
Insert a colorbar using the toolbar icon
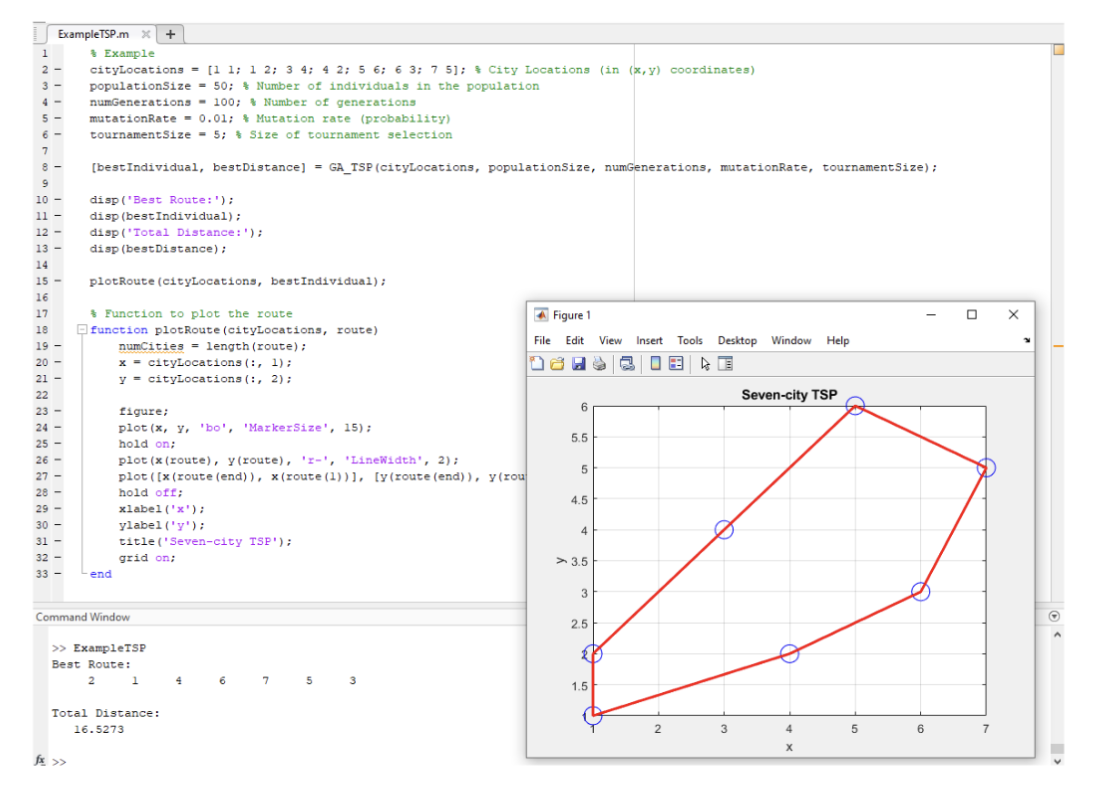point(655,364)
